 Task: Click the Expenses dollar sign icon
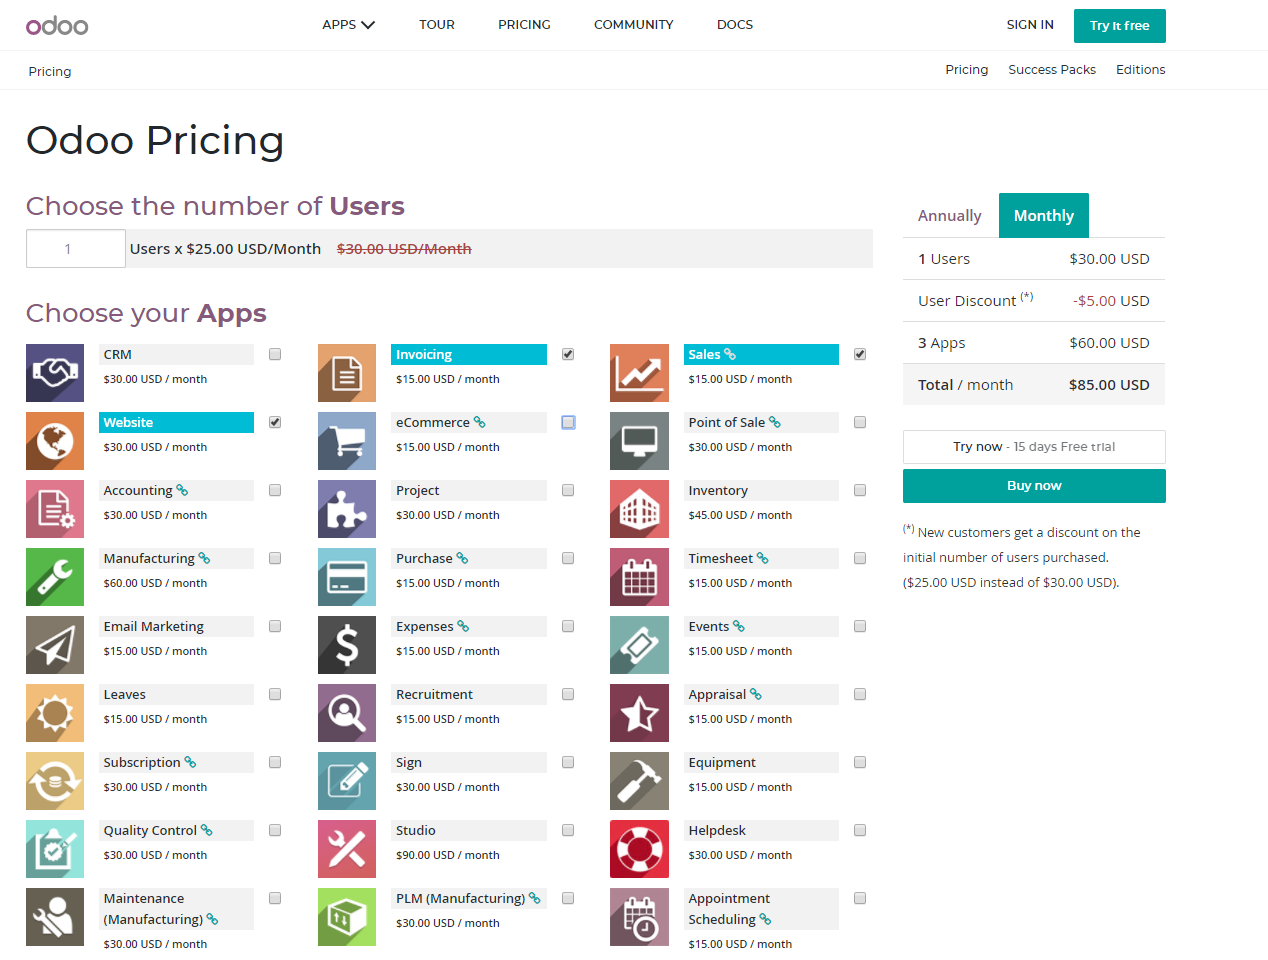coord(347,645)
